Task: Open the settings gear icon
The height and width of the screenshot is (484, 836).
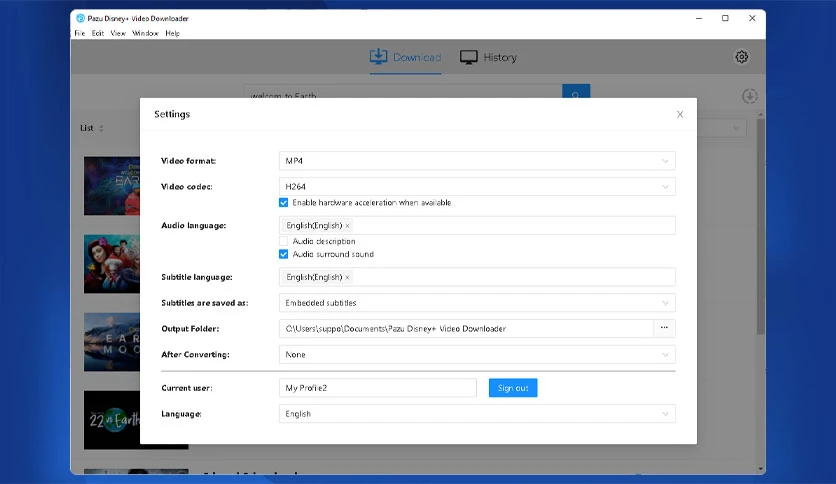Action: 742,57
